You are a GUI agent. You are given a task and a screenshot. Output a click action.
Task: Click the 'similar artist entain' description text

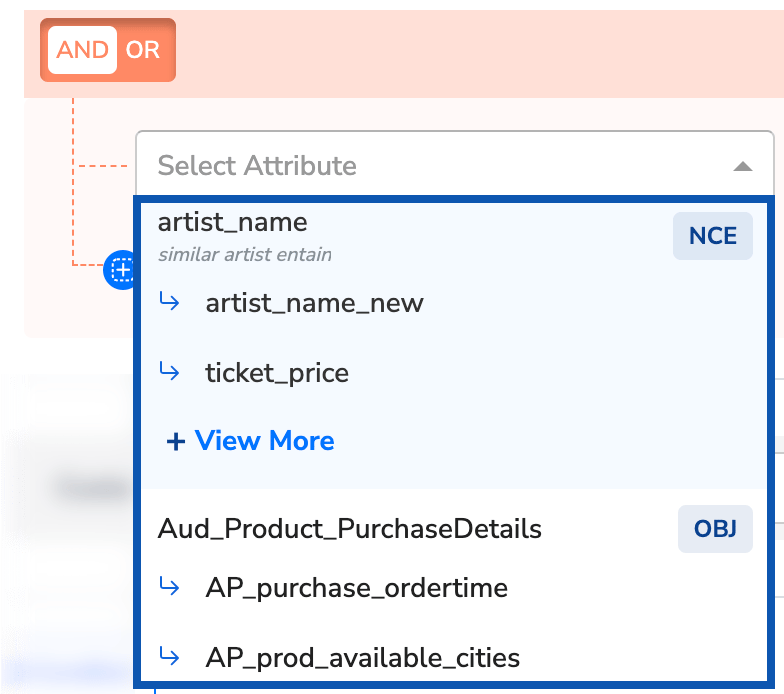pyautogui.click(x=245, y=254)
